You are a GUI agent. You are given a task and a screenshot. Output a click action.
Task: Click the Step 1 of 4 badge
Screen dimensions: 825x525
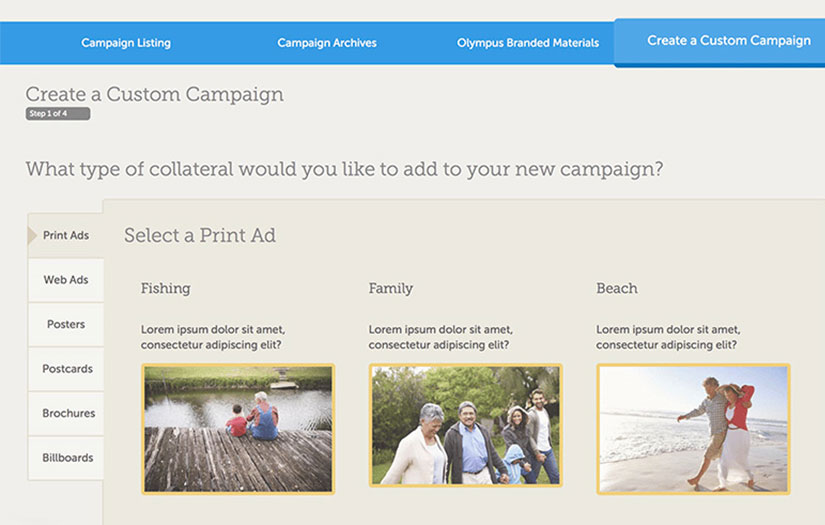(x=58, y=114)
